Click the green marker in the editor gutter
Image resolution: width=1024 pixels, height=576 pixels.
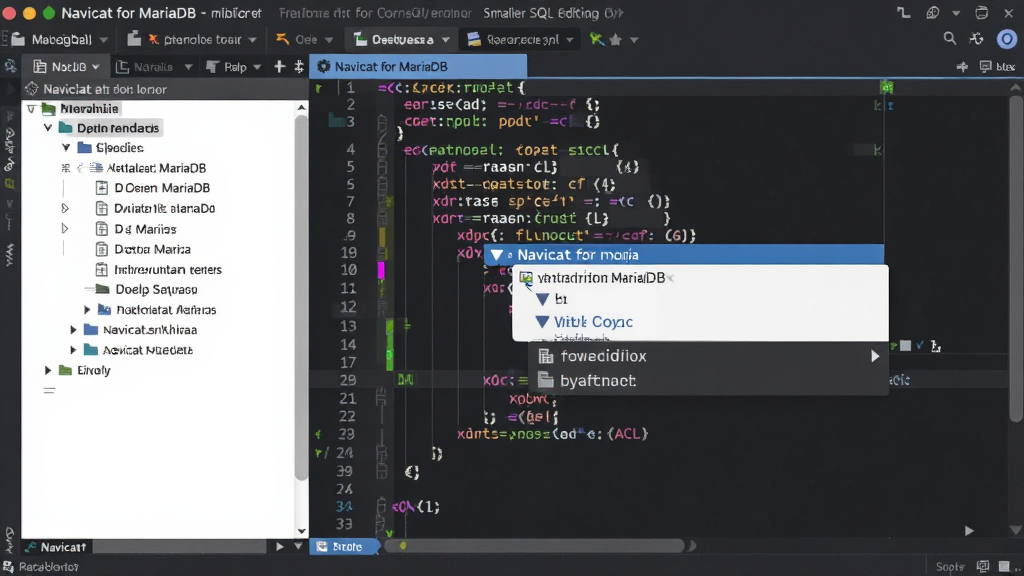[390, 344]
